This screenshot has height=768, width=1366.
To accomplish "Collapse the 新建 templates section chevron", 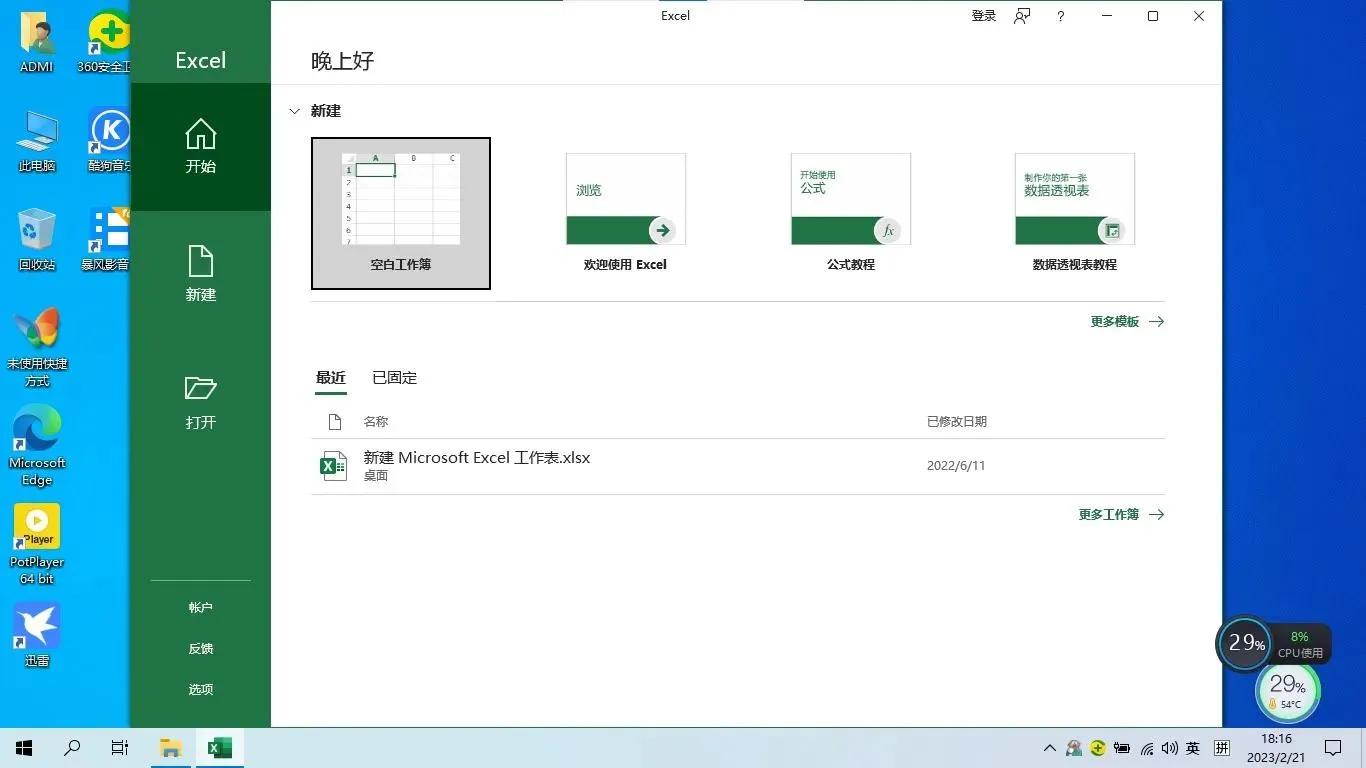I will pyautogui.click(x=294, y=111).
